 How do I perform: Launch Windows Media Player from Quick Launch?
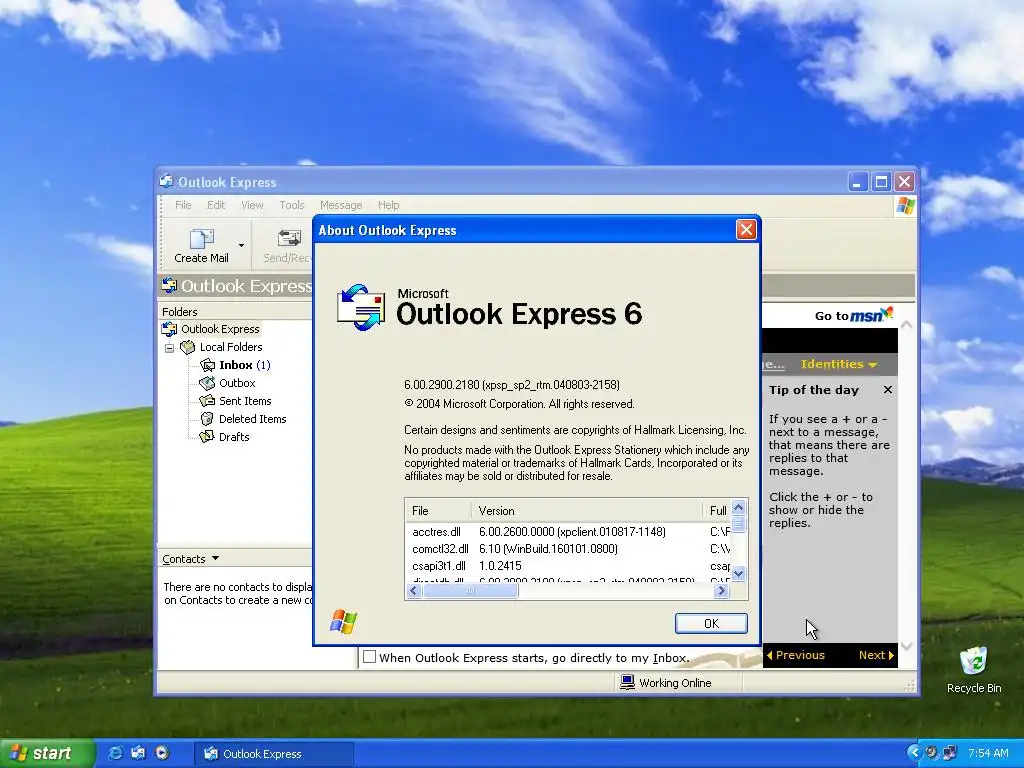tap(162, 753)
